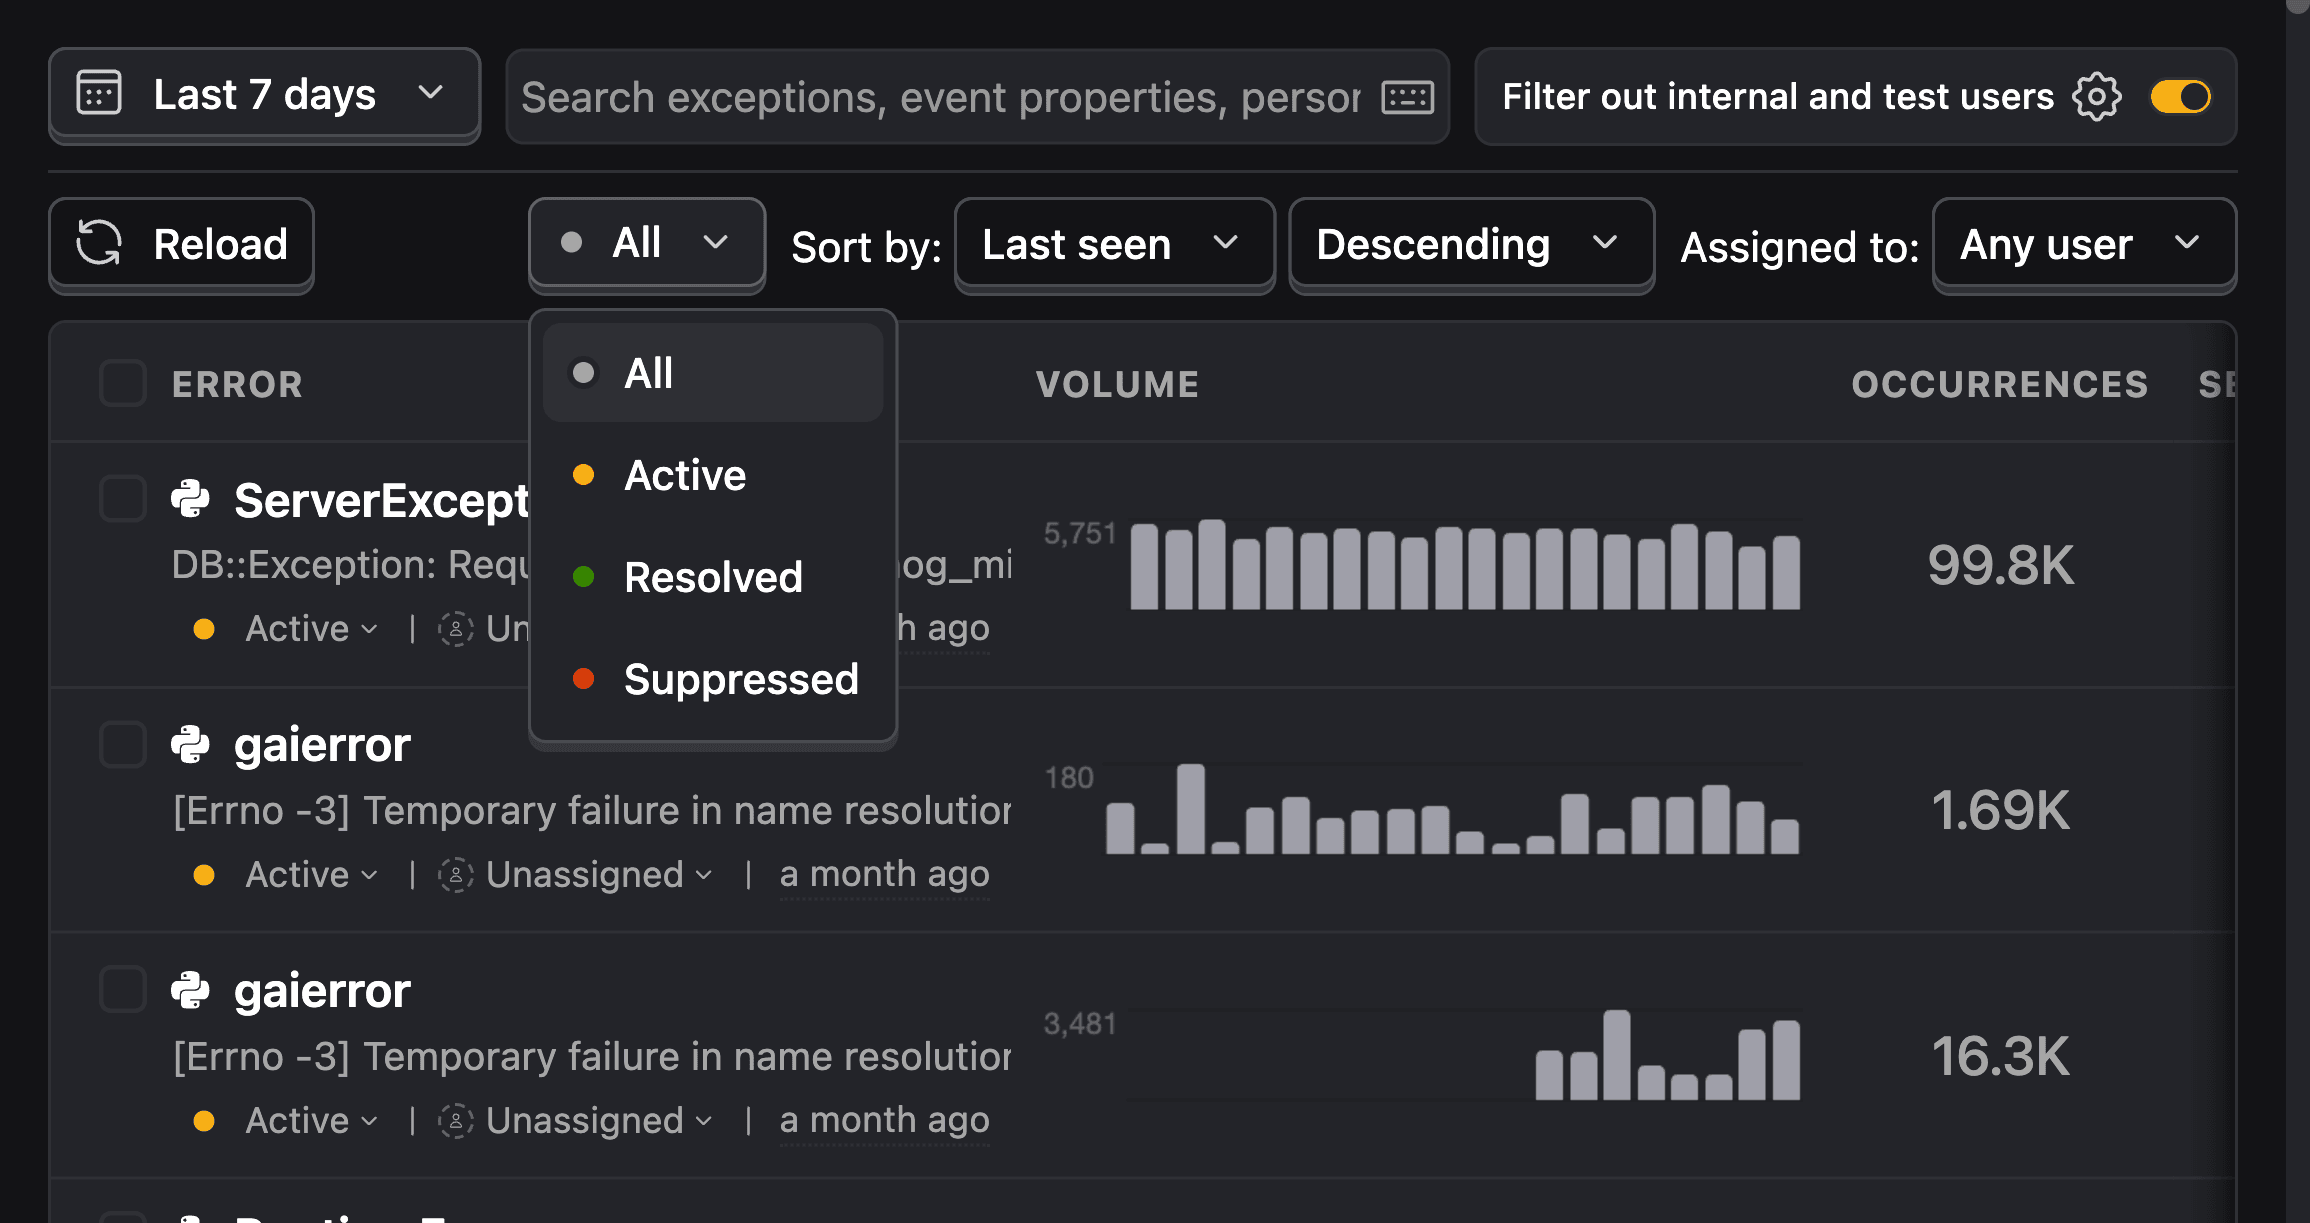Select Resolved in the status menu

[712, 577]
